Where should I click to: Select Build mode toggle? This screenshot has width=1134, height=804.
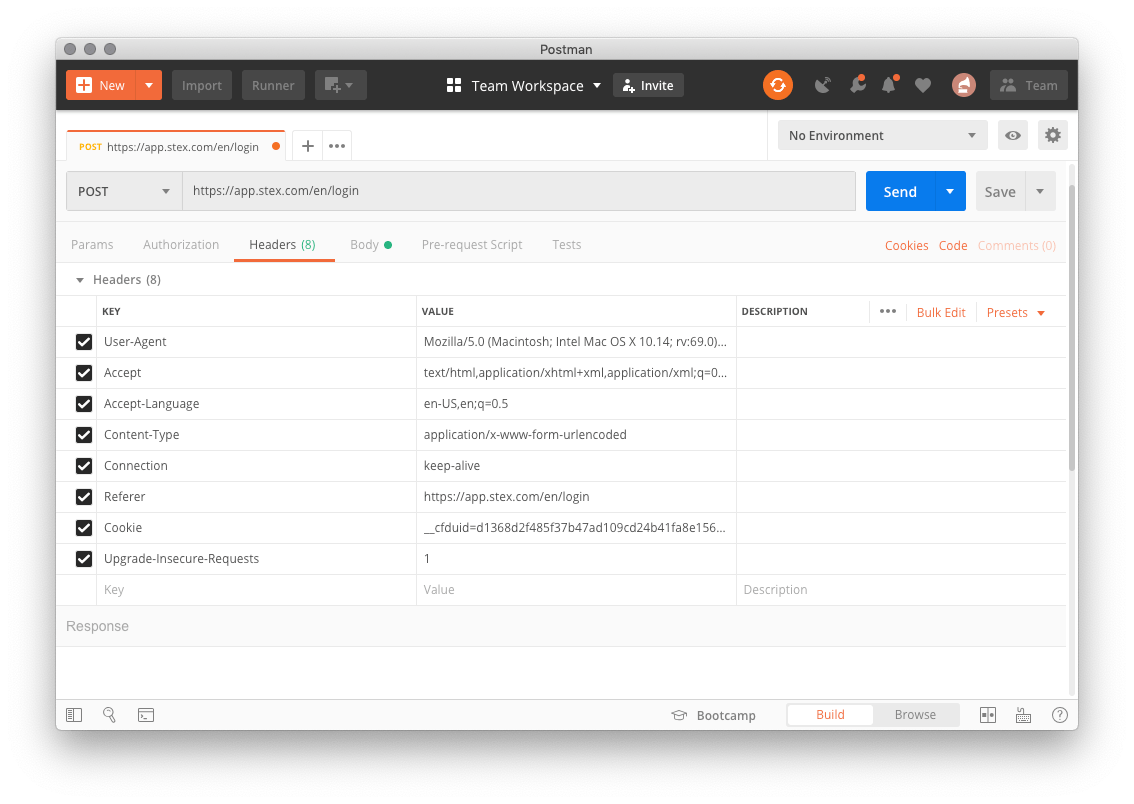pos(830,714)
